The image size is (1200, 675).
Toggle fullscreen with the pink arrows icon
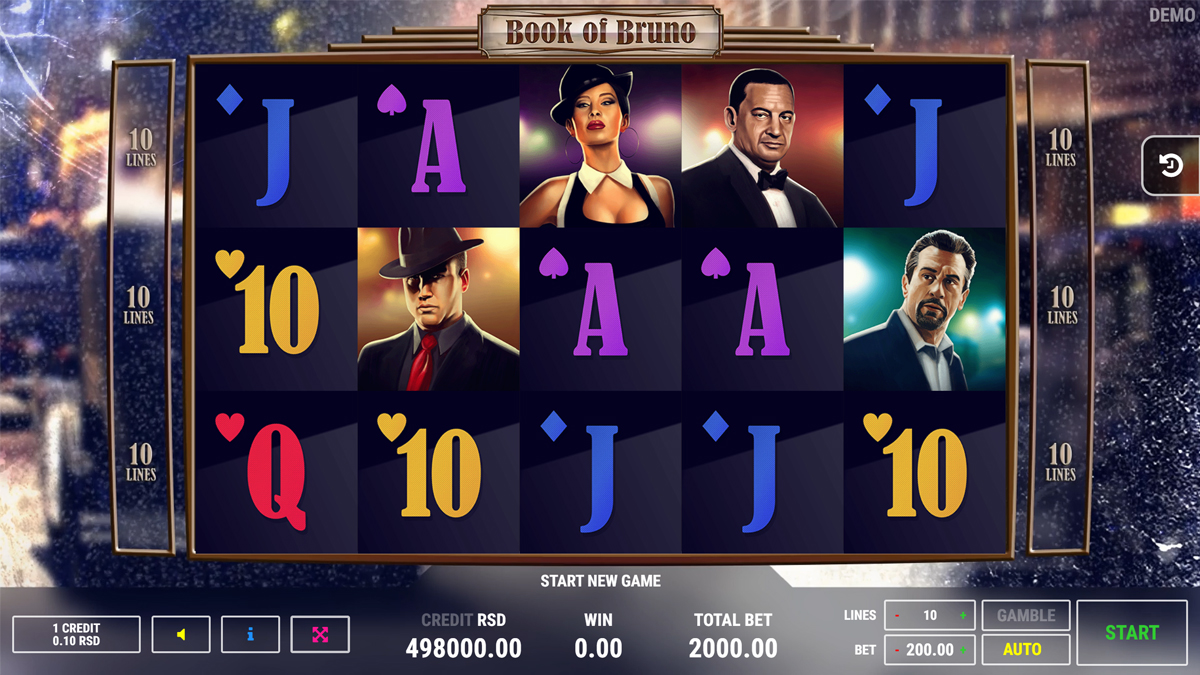pos(320,634)
